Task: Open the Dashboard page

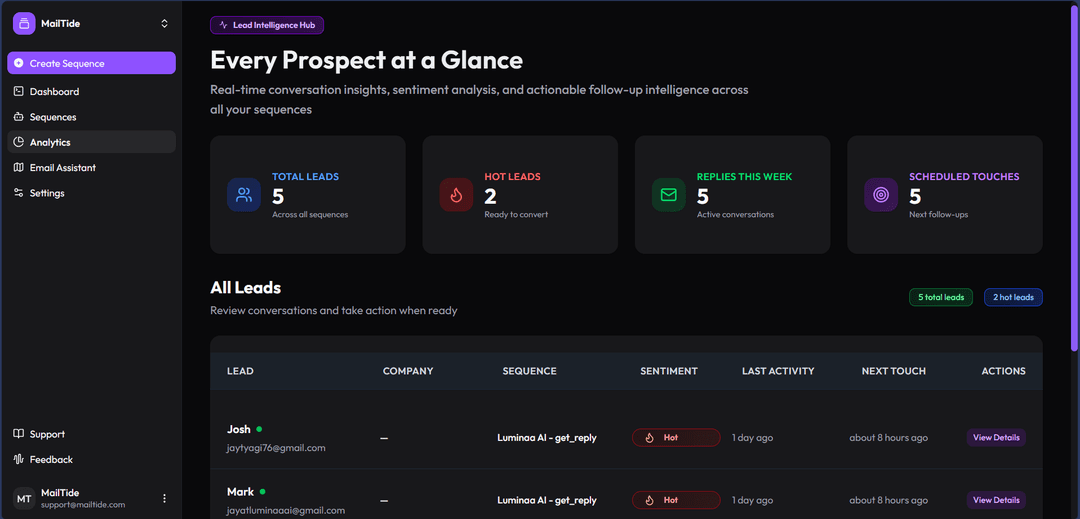Action: click(54, 92)
